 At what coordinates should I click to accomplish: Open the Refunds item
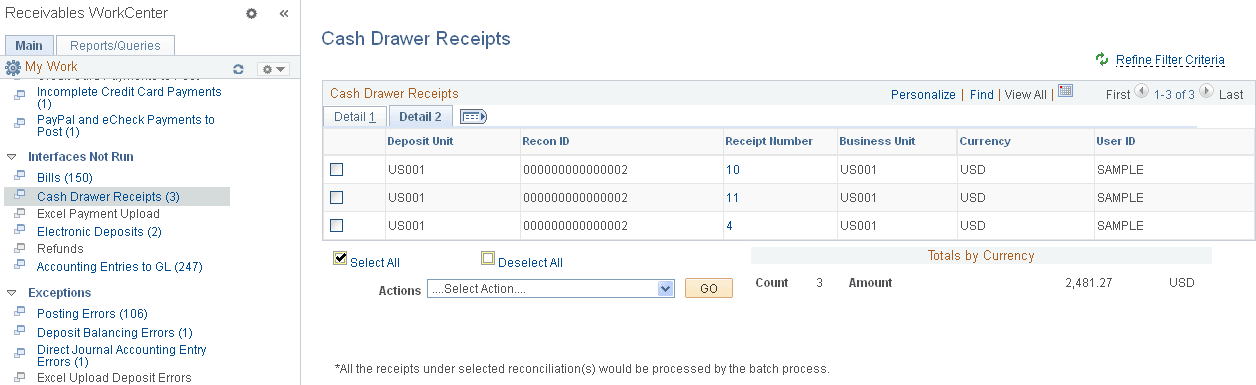click(x=60, y=249)
